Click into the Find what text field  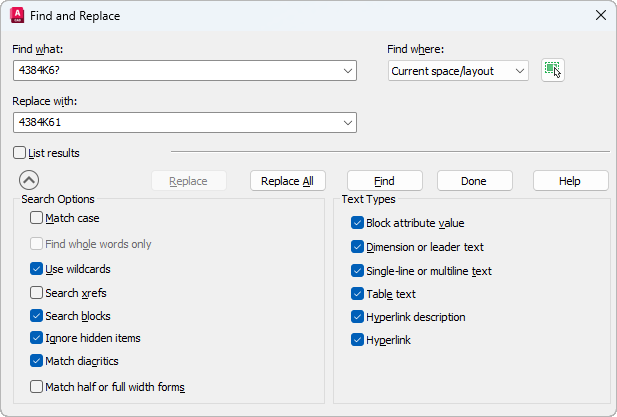tap(175, 71)
